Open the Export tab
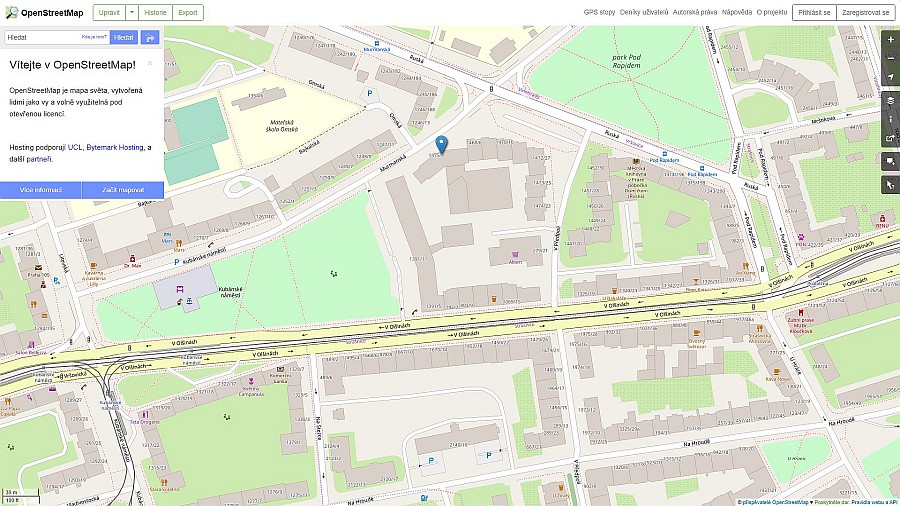The height and width of the screenshot is (506, 900). pos(188,13)
